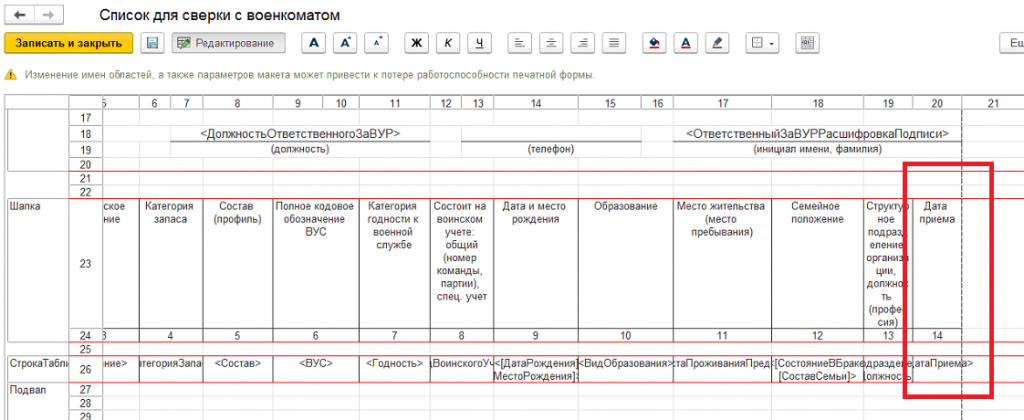Select <ВУС> parameter cell
This screenshot has height=420, width=1024.
[316, 369]
